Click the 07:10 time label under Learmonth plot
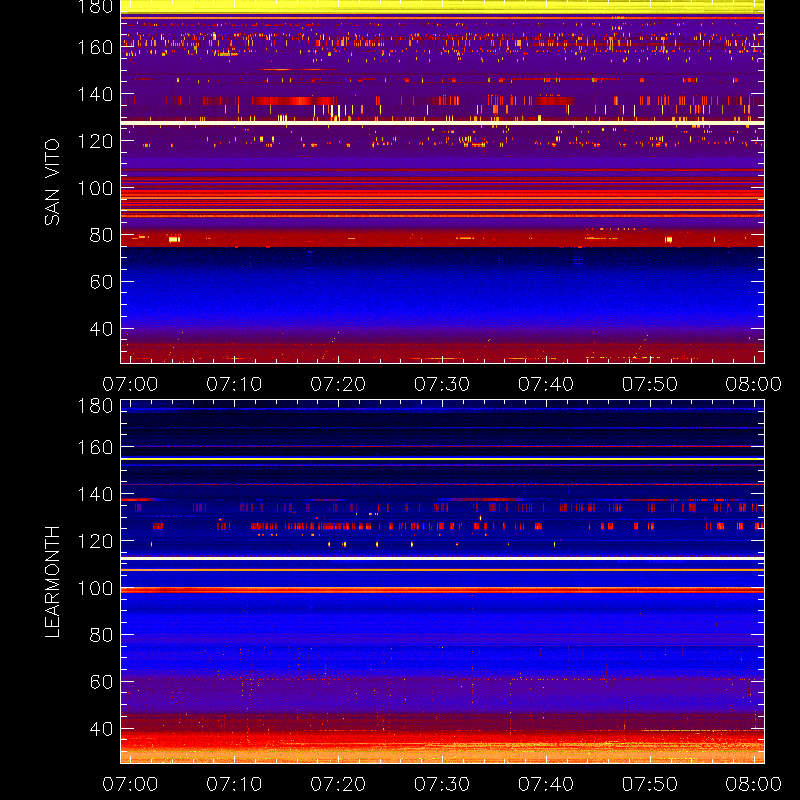This screenshot has height=800, width=800. click(234, 784)
